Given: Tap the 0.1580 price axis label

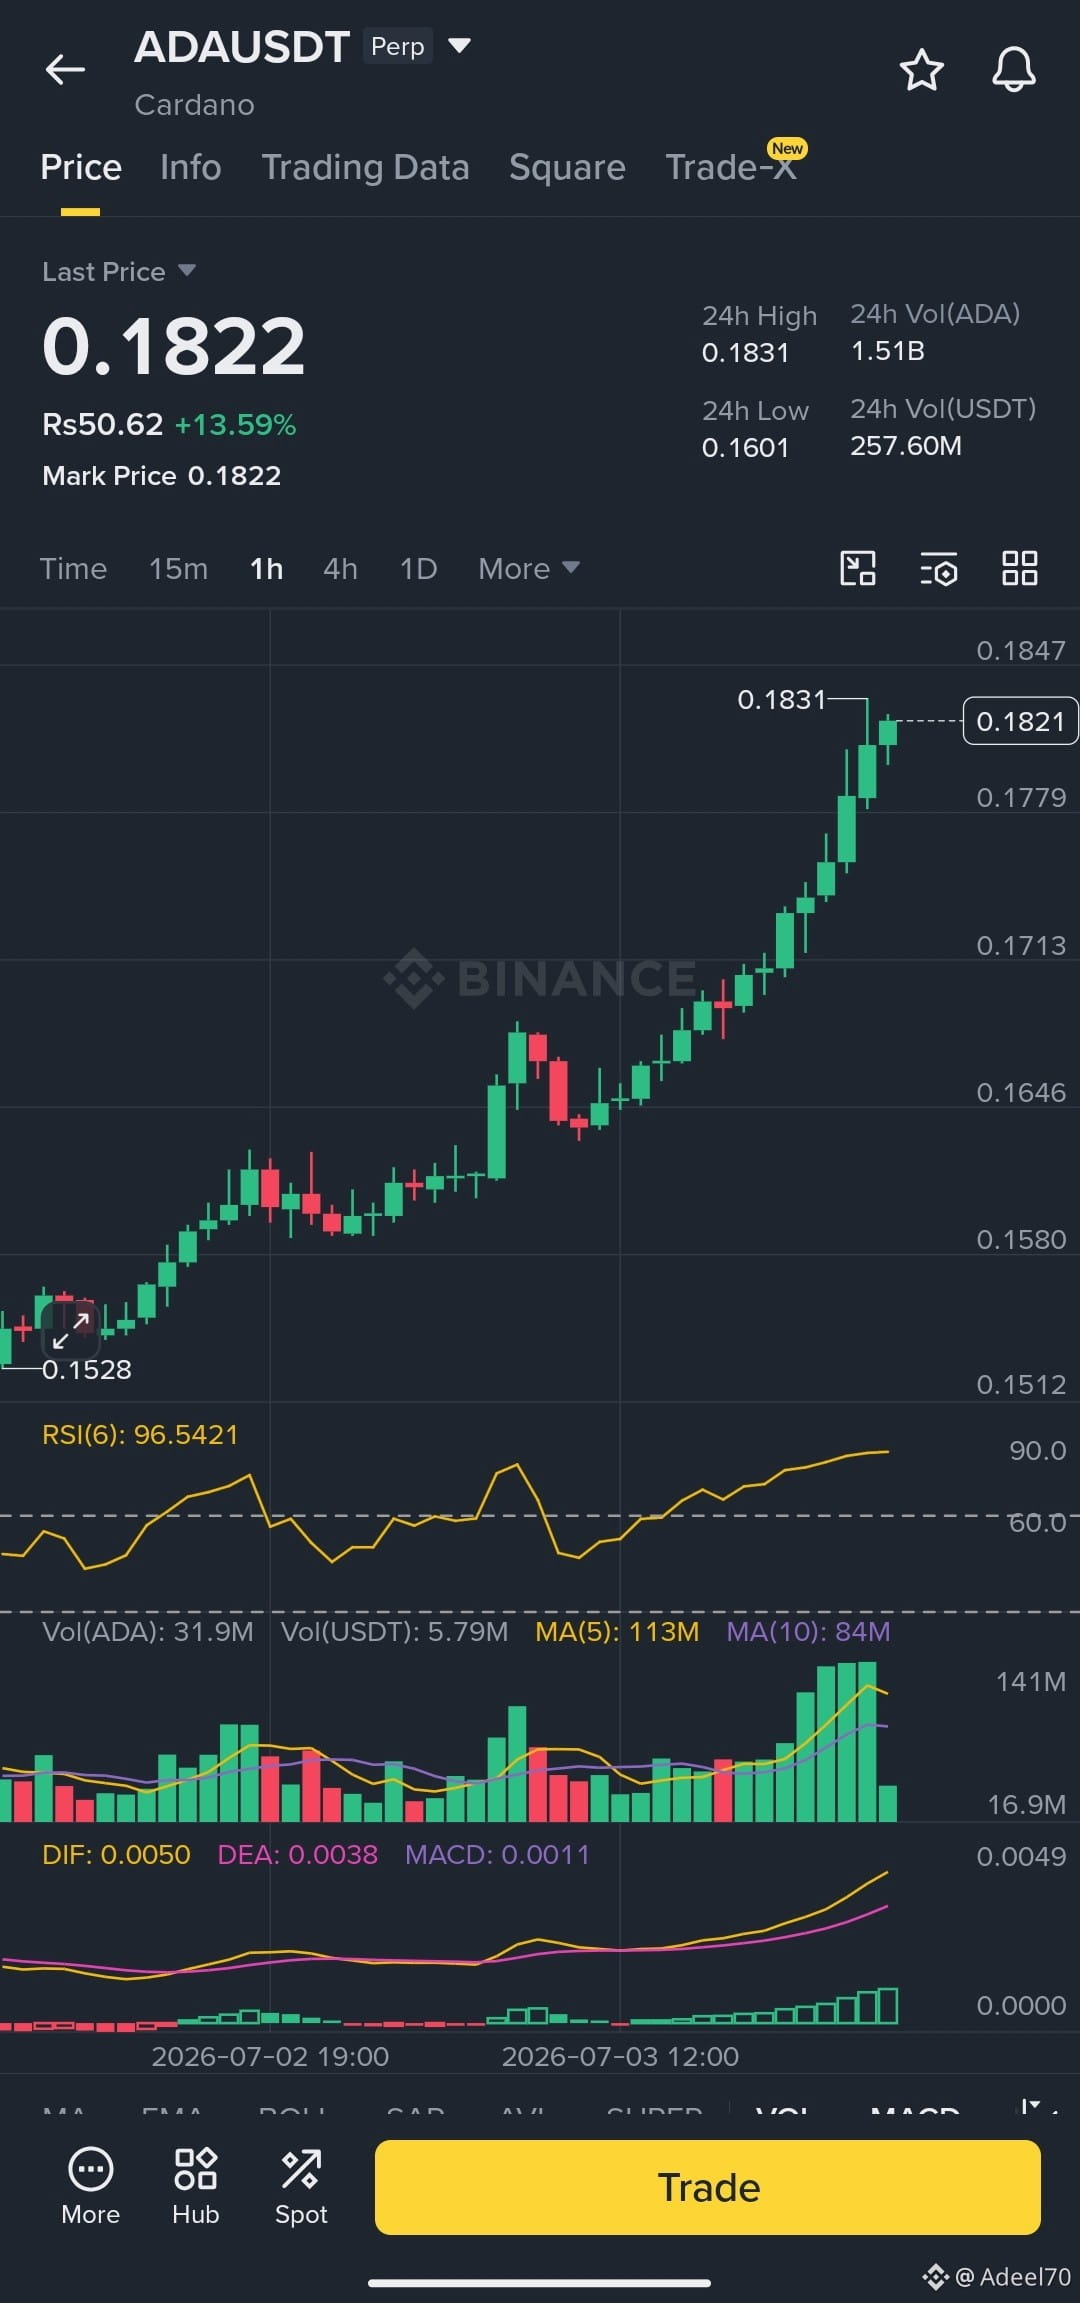Looking at the screenshot, I should click(x=1021, y=1239).
